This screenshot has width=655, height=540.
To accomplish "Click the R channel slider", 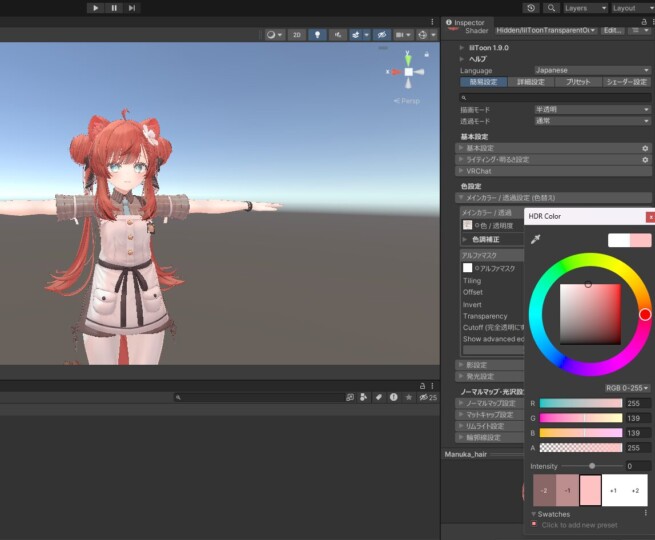I will [x=581, y=403].
